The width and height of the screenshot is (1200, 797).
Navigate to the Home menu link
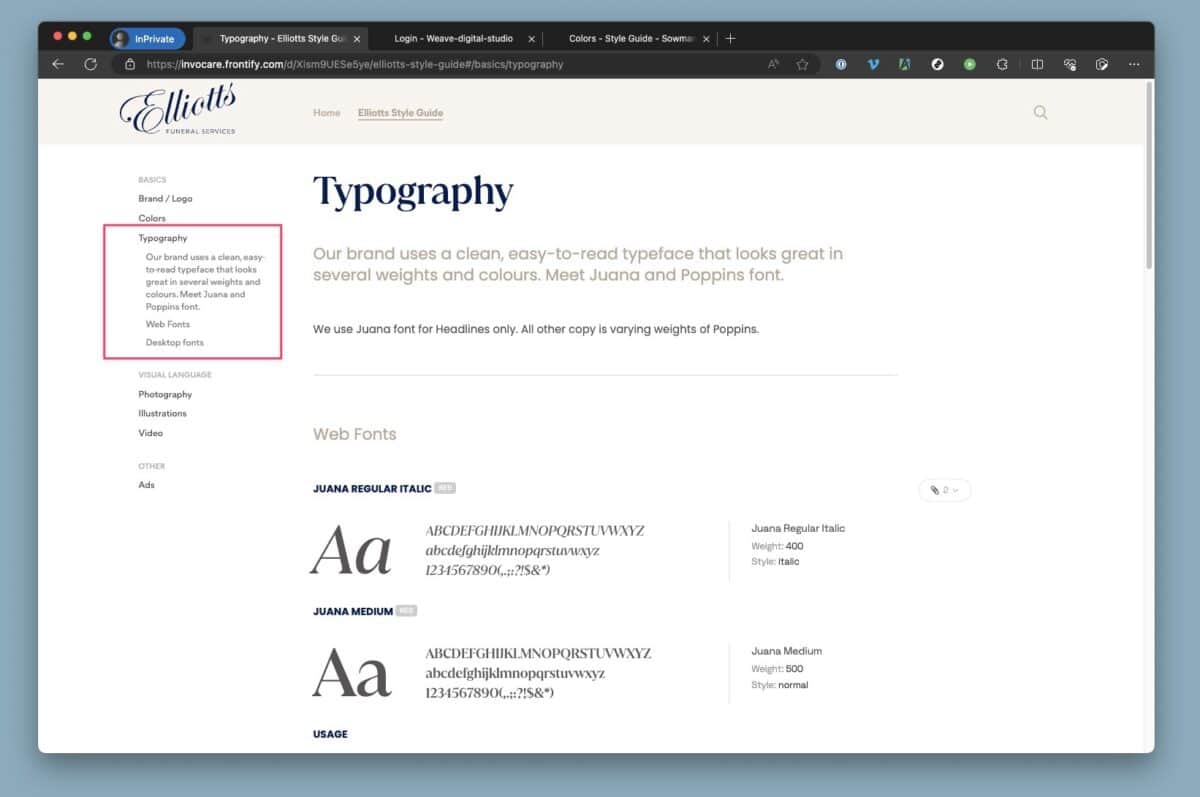pos(326,113)
